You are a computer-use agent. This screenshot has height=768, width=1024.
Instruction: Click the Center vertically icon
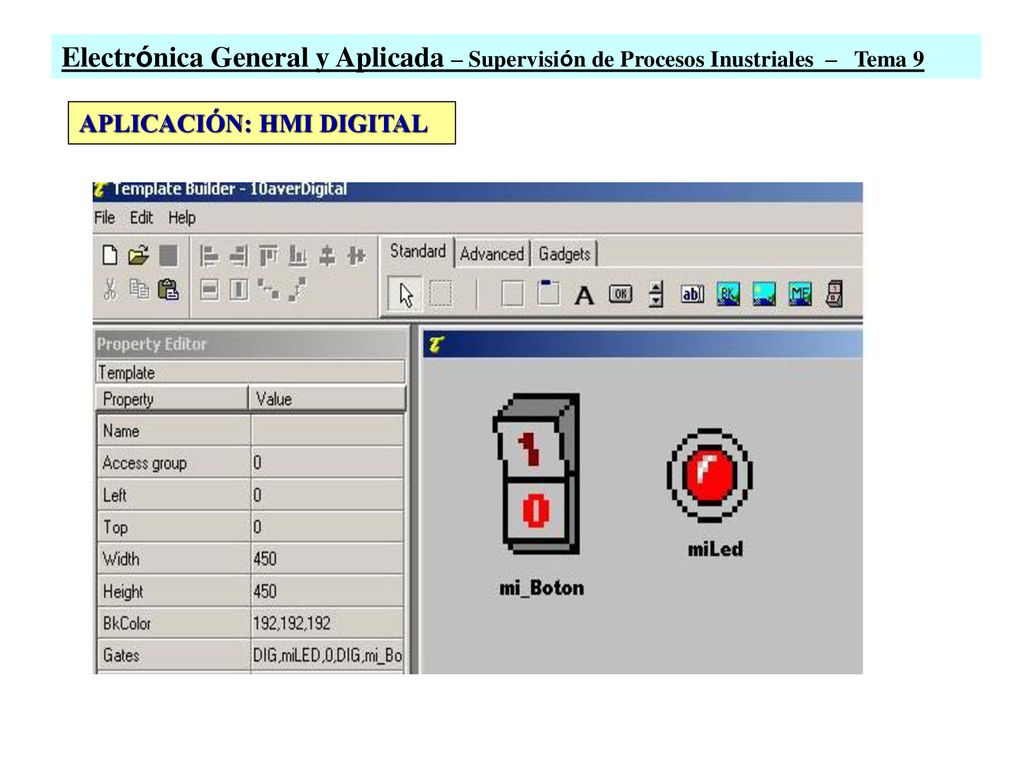pos(357,256)
